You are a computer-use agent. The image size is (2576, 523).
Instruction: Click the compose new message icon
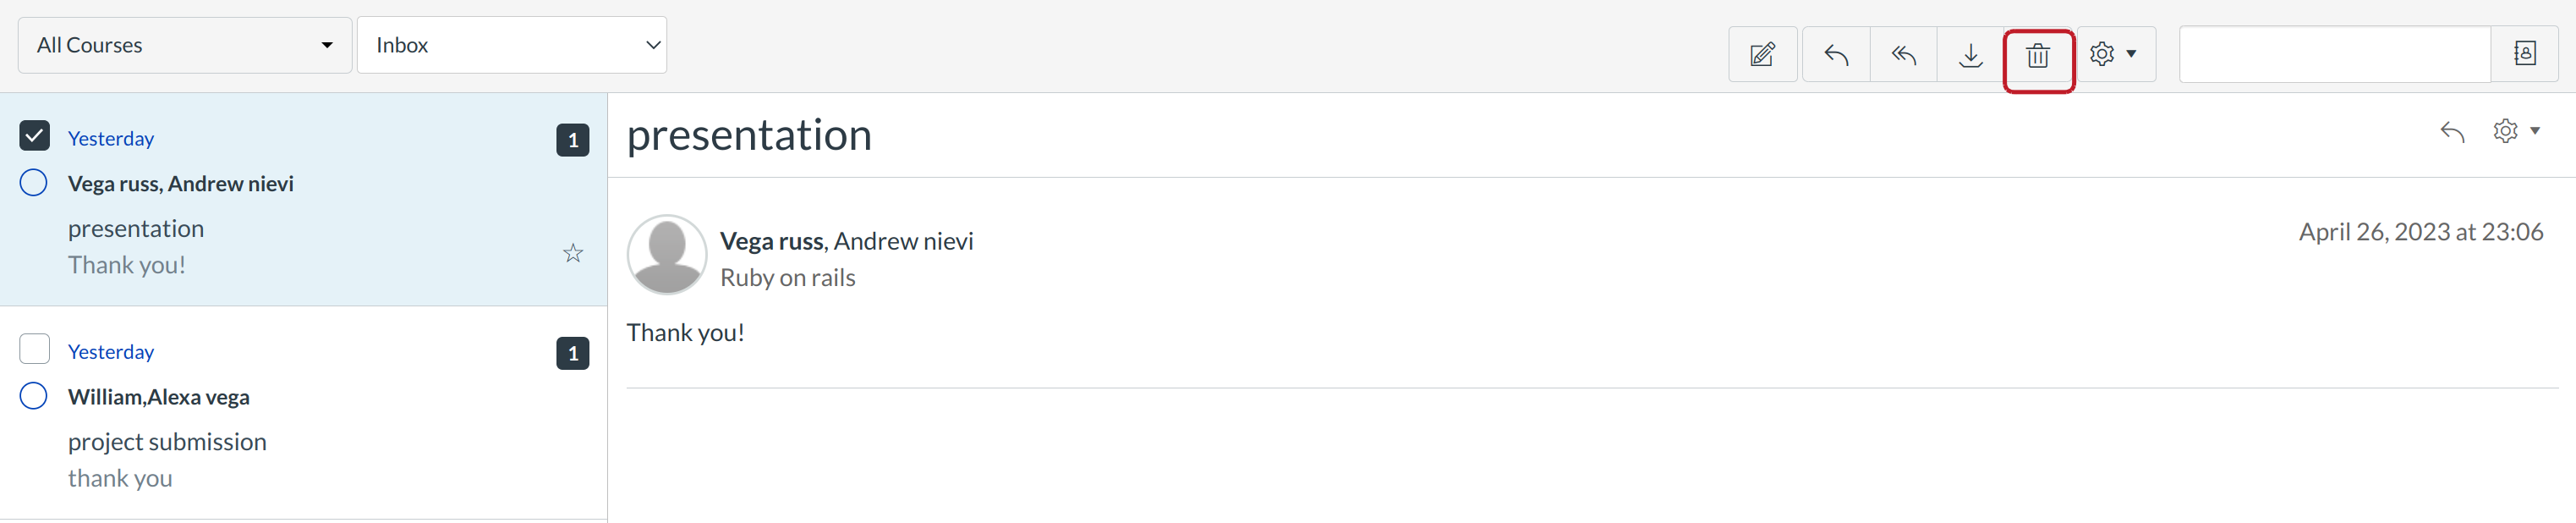pyautogui.click(x=1762, y=54)
